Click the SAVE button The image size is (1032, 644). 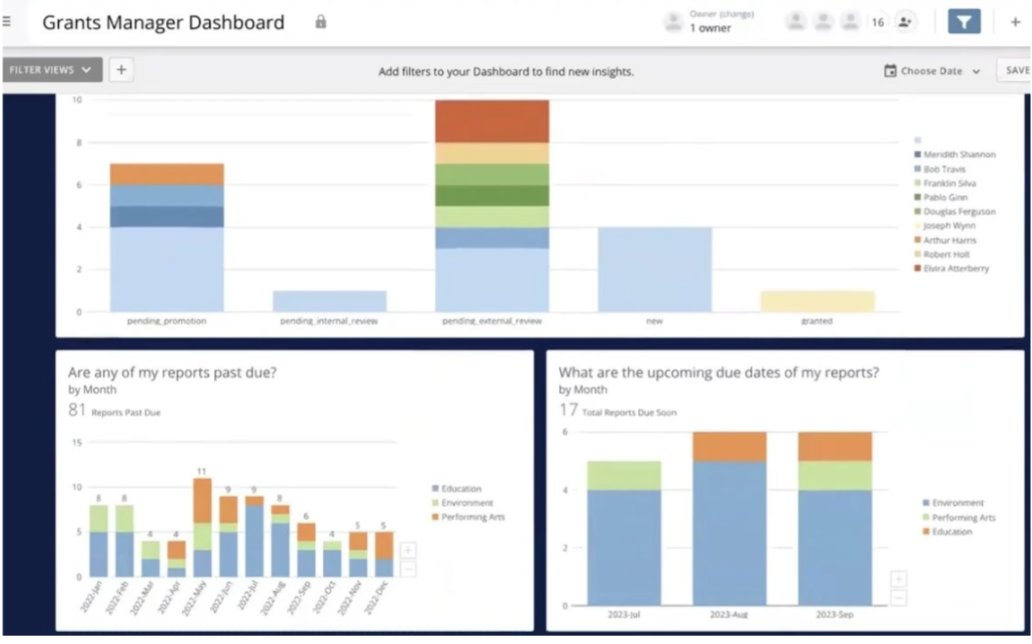click(x=1016, y=70)
